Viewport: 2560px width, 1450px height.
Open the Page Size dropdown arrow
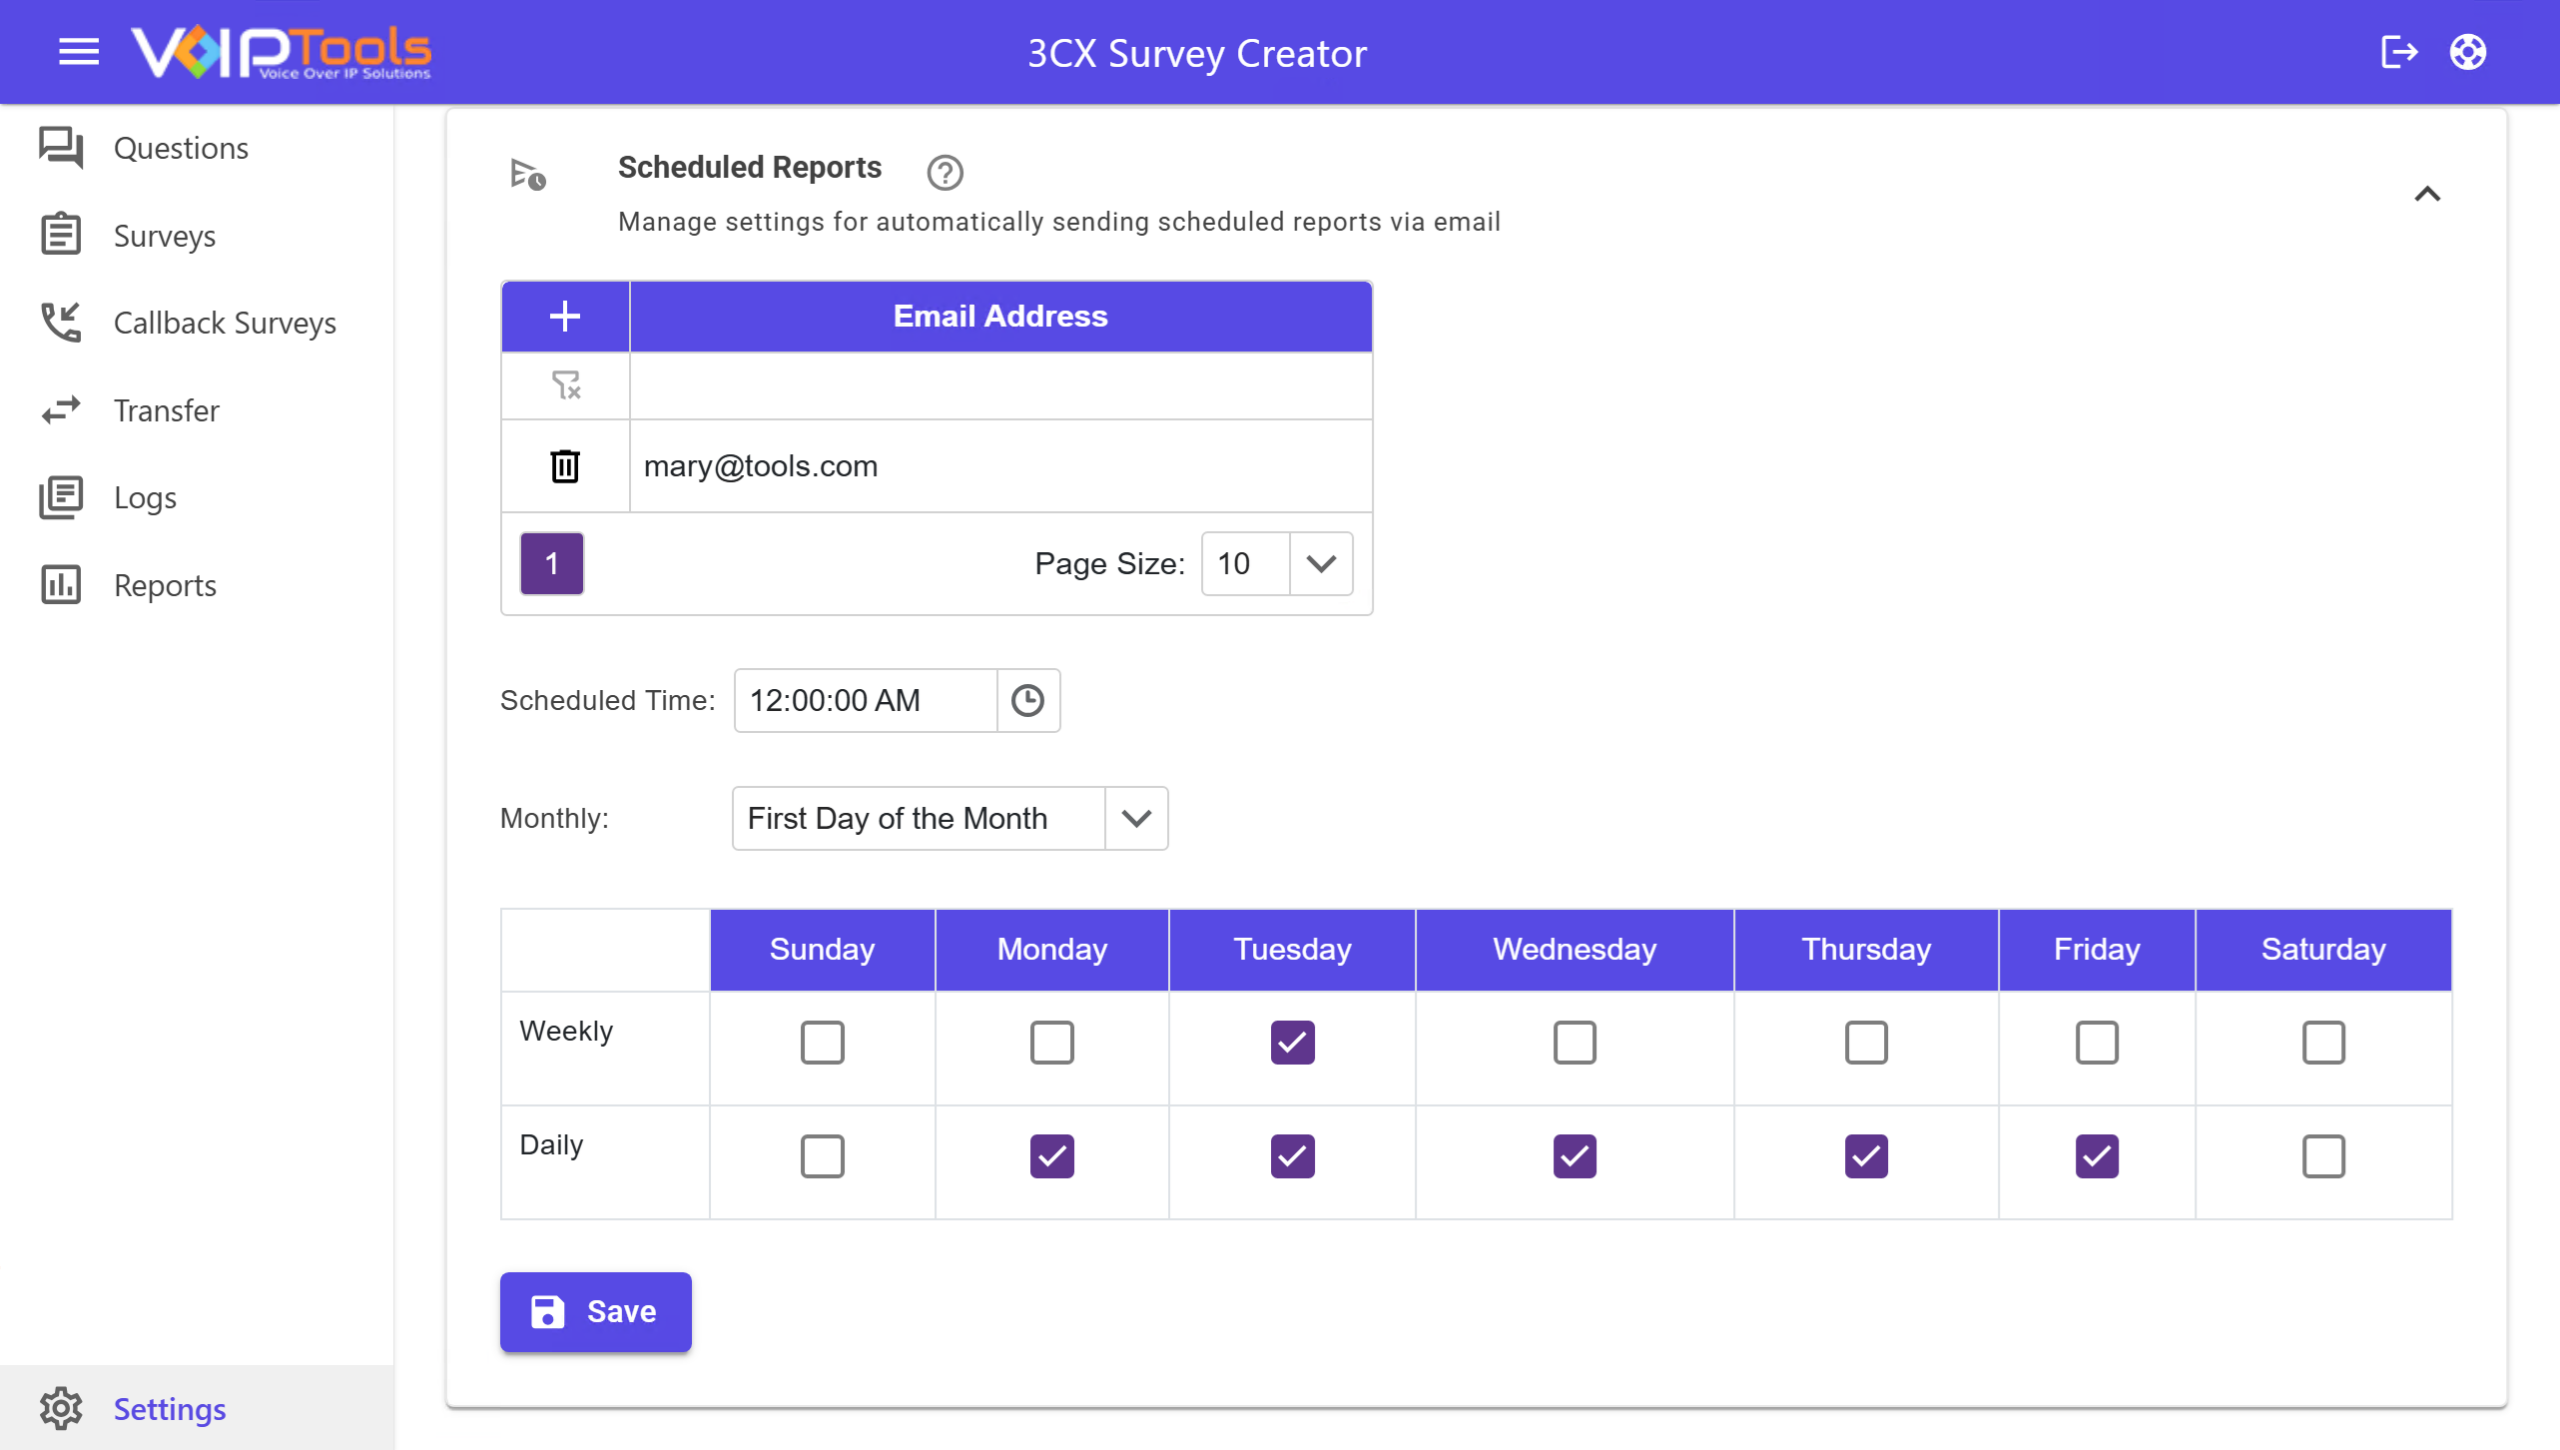[1321, 564]
